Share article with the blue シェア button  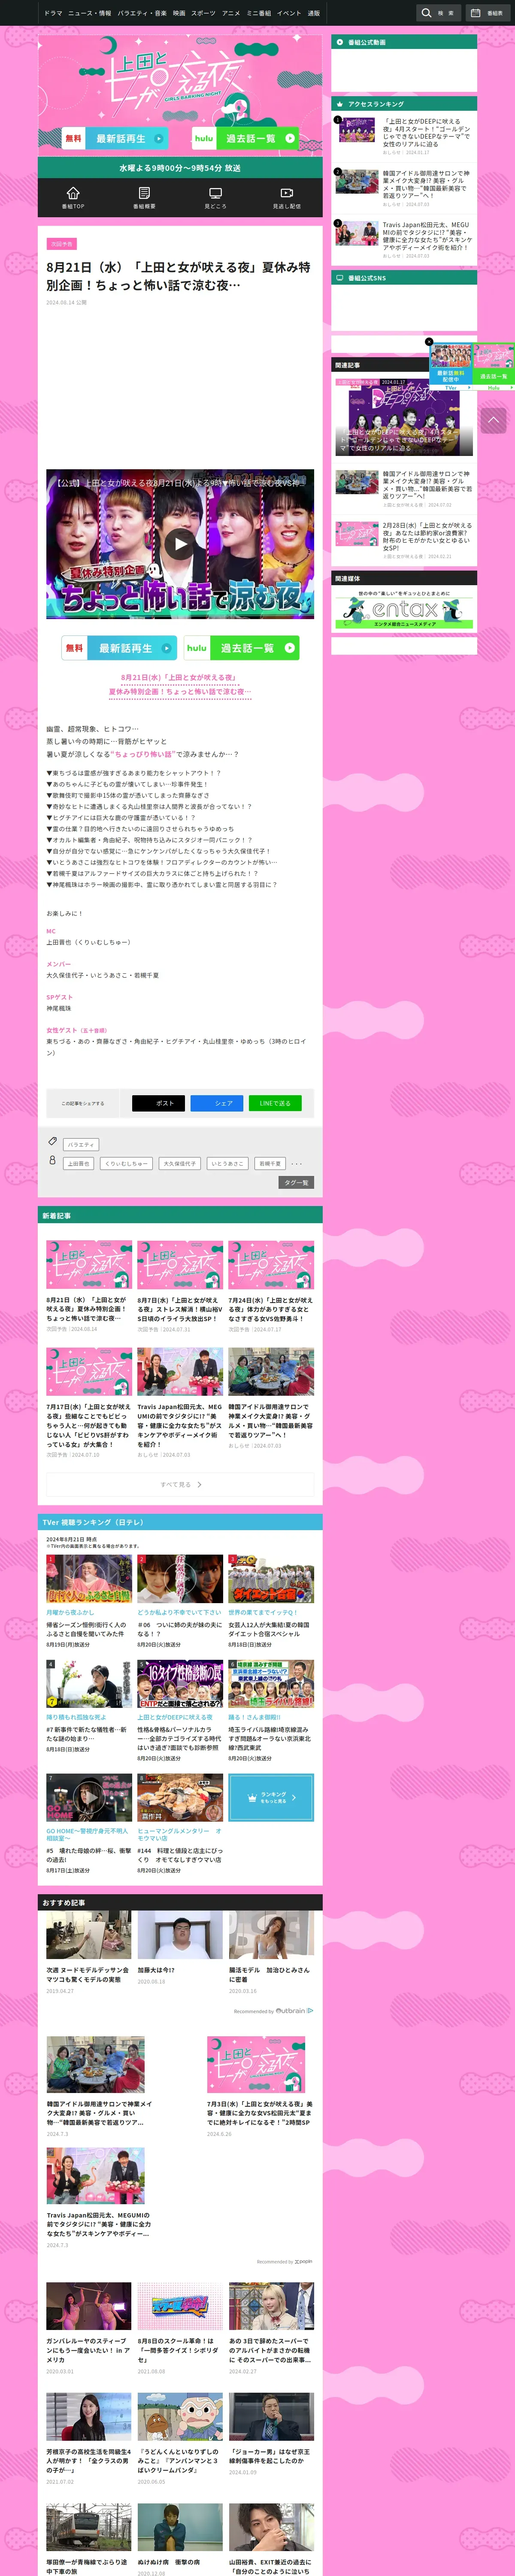(x=217, y=1103)
